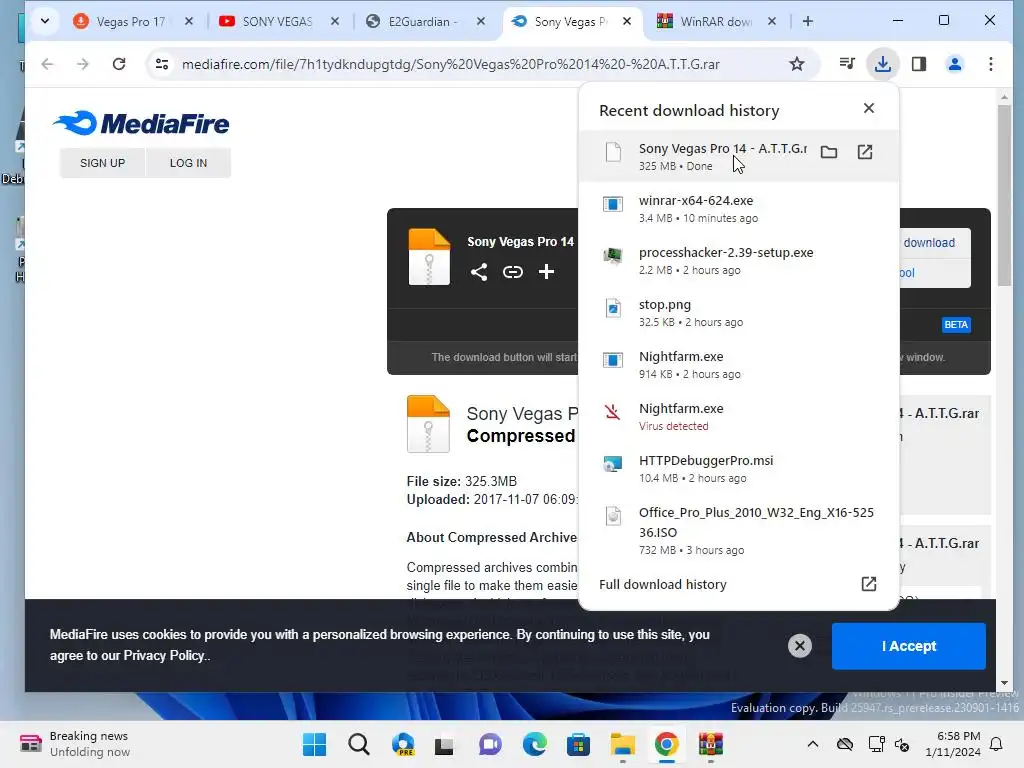This screenshot has width=1024, height=768.
Task: Close the E2Guardian tab
Action: [481, 22]
